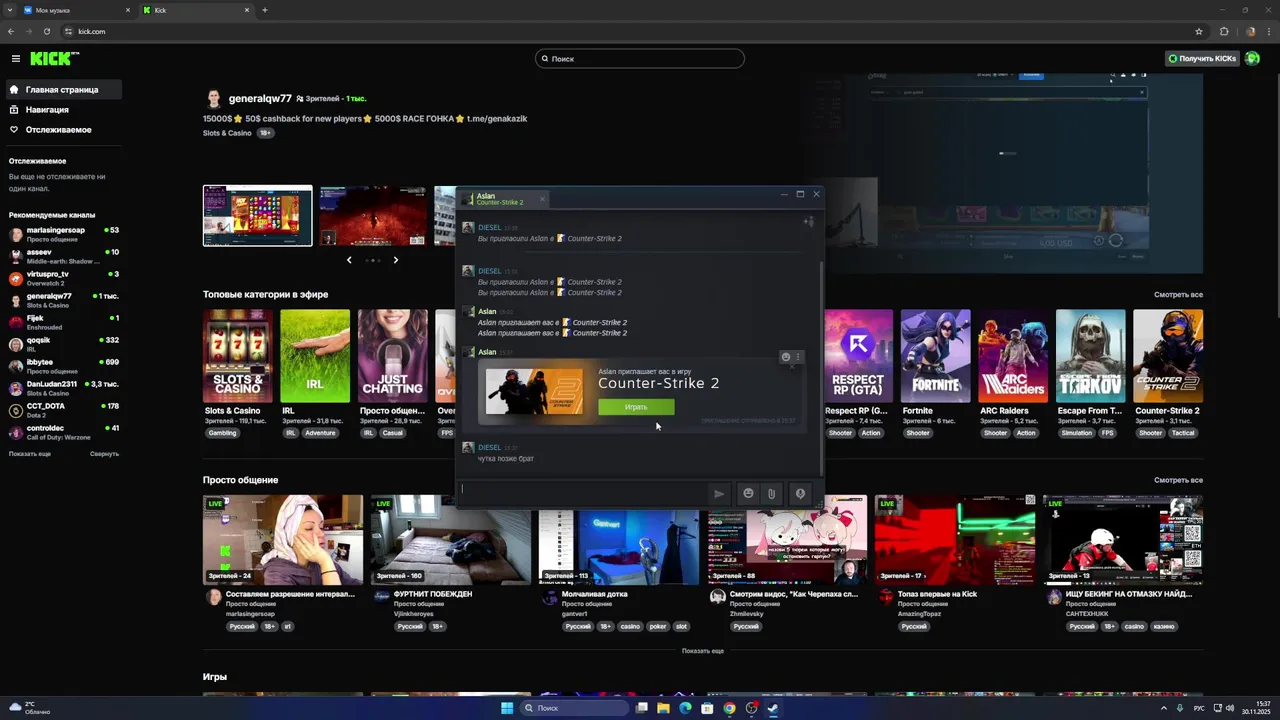Image resolution: width=1280 pixels, height=720 pixels.
Task: Open Отслеживаемое in the sidebar
Action: [x=64, y=130]
